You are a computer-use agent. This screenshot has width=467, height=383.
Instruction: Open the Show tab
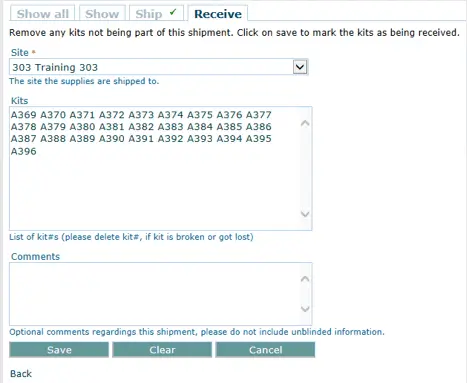pyautogui.click(x=102, y=14)
